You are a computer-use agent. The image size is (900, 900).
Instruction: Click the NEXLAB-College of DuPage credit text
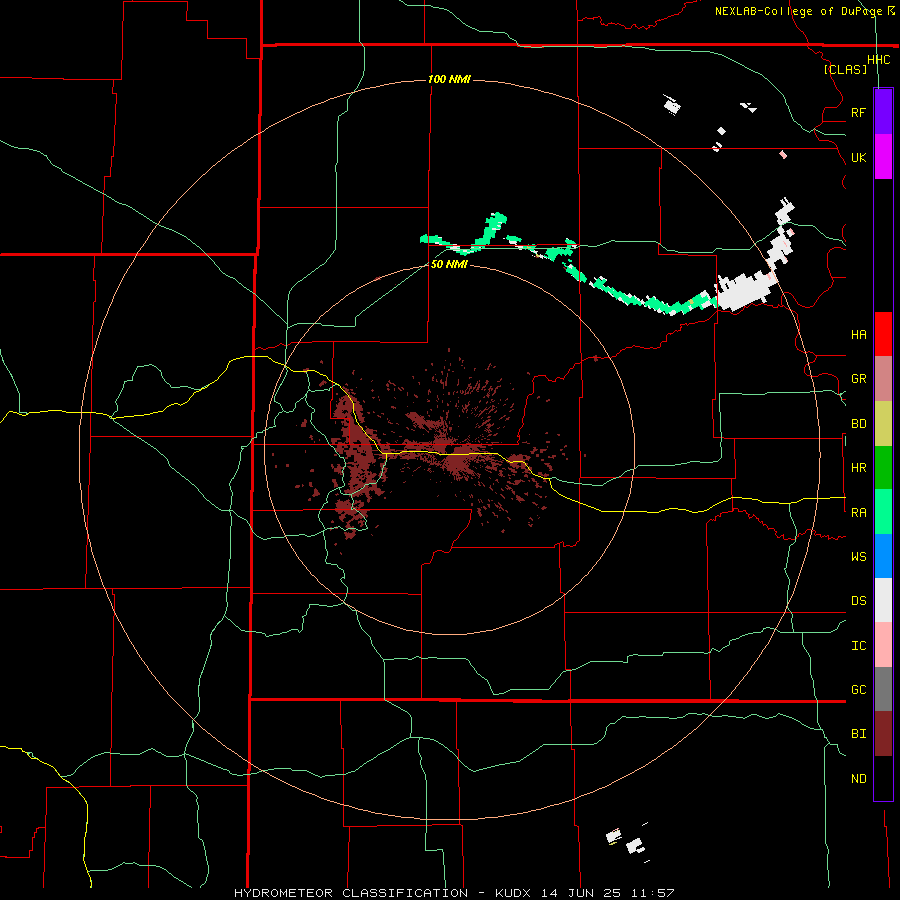(x=798, y=11)
